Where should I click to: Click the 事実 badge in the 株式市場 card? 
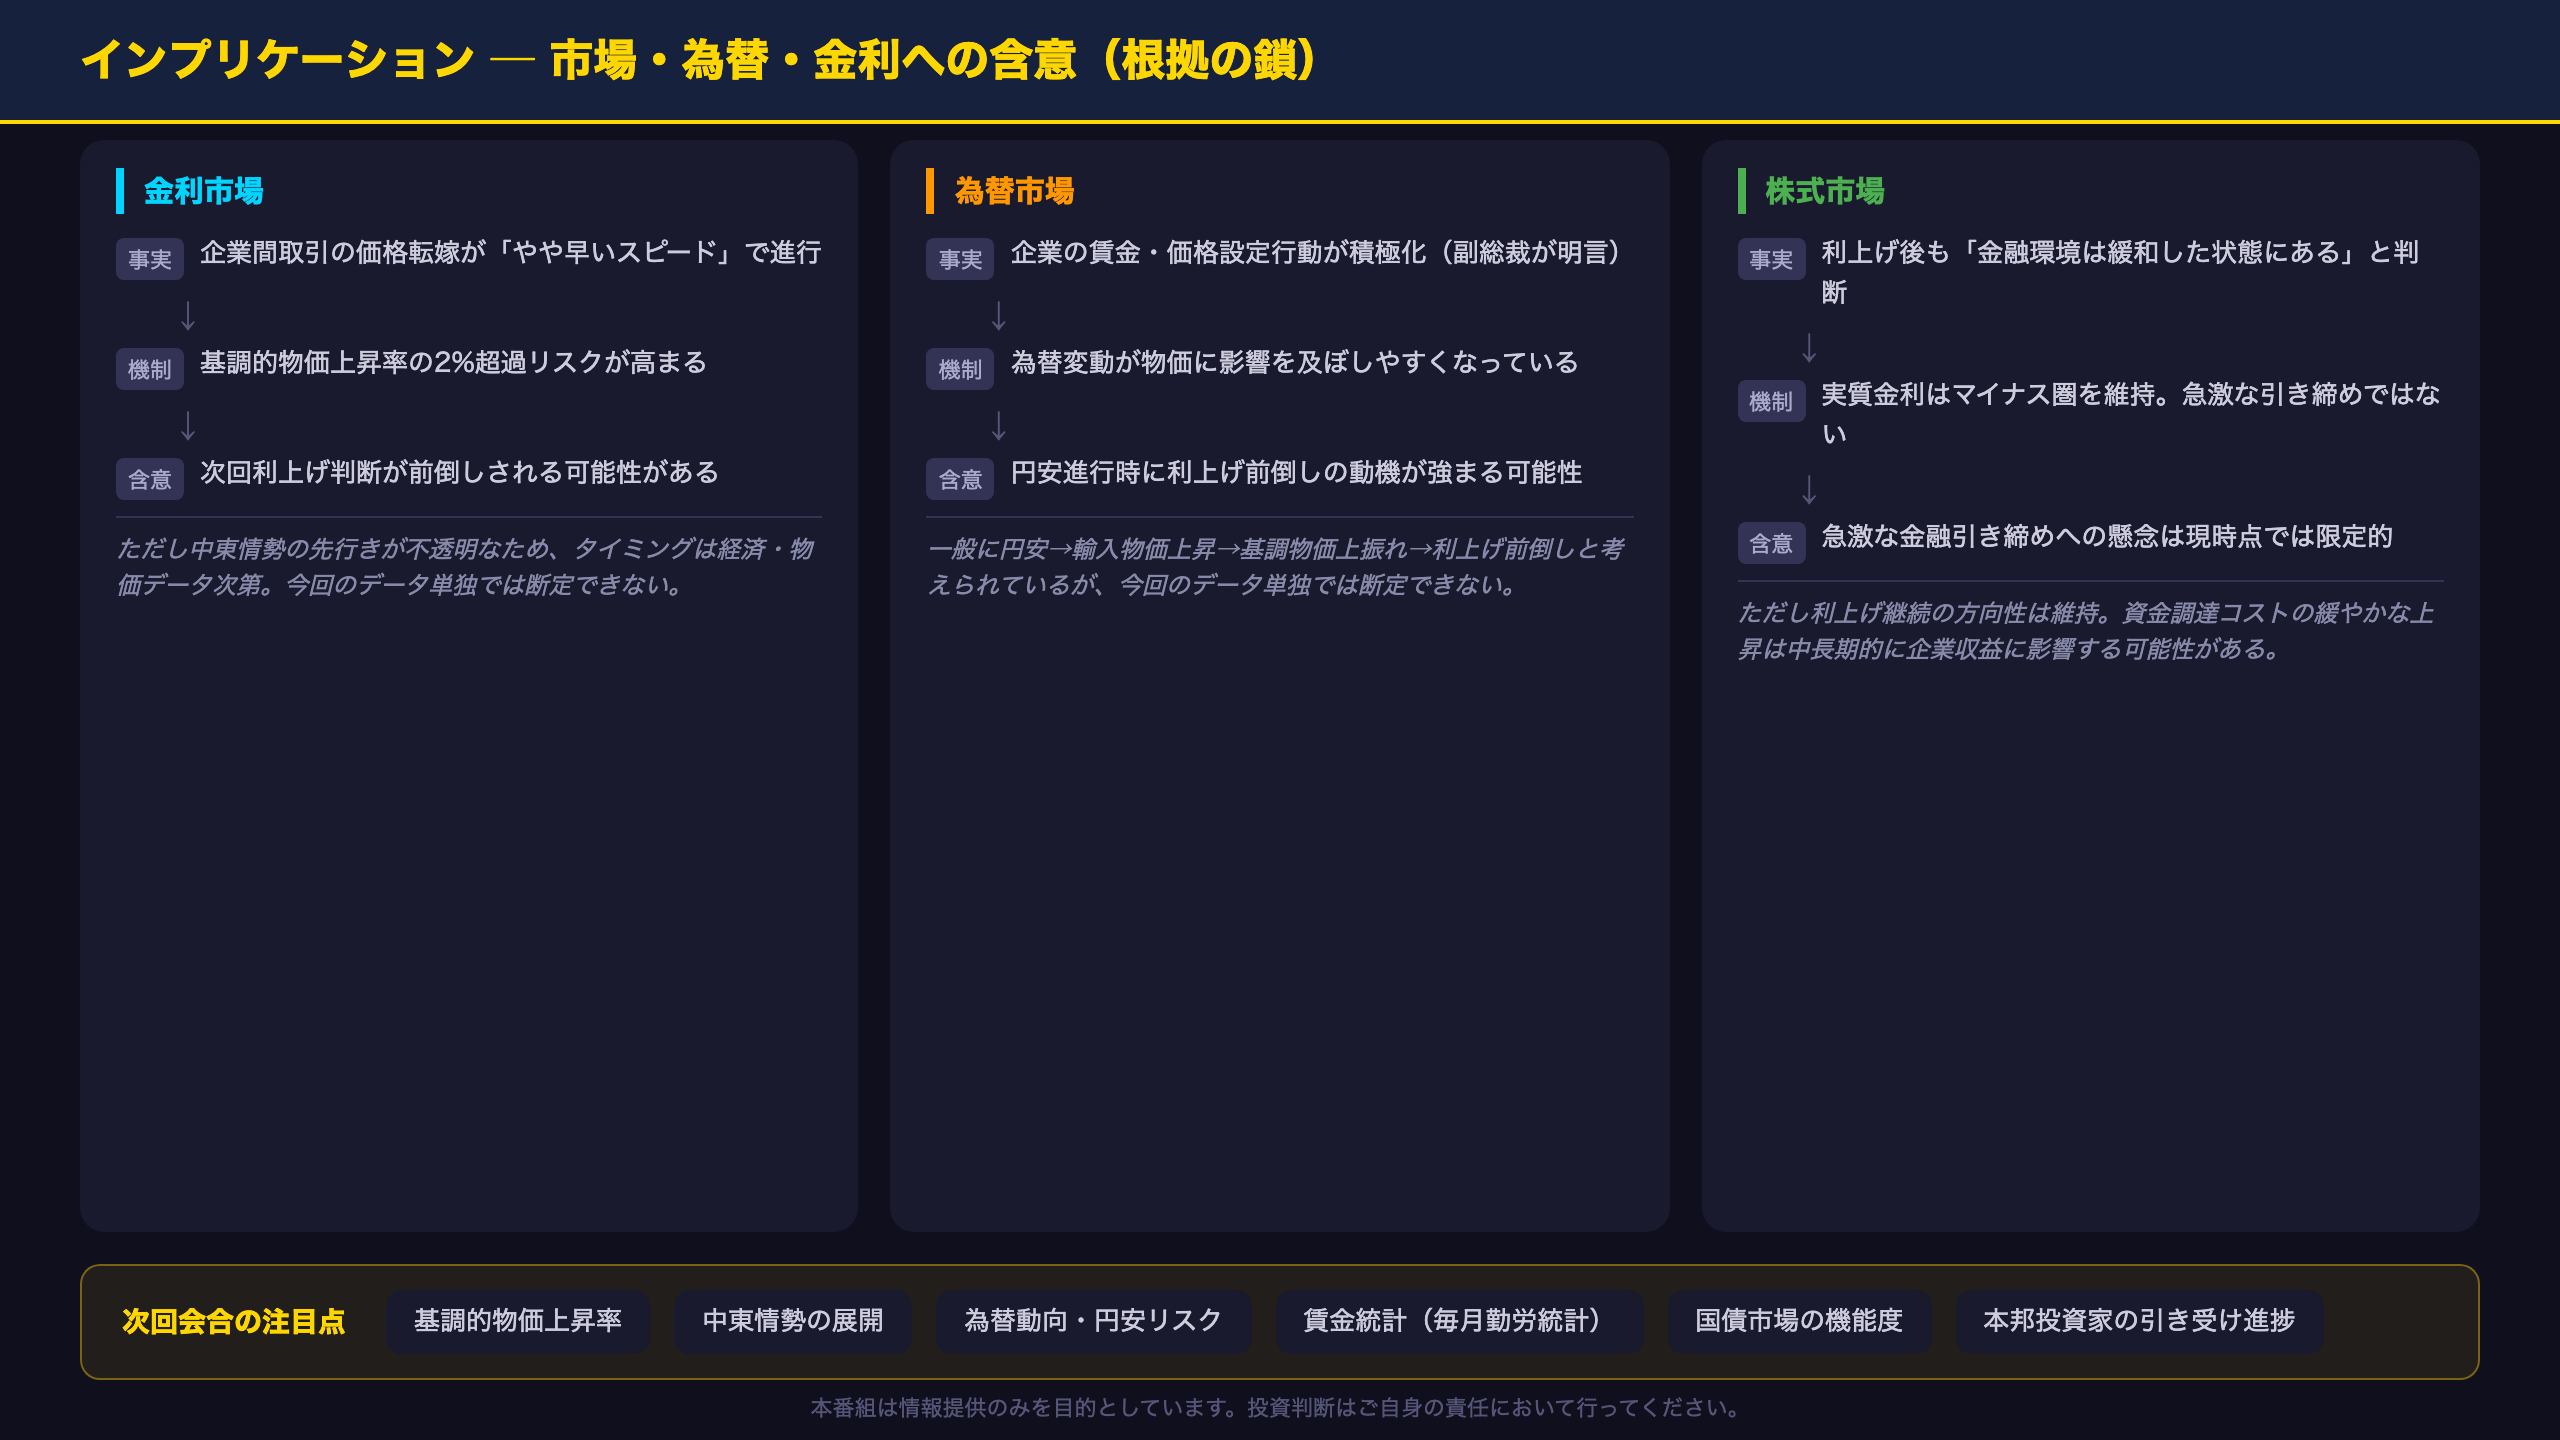pyautogui.click(x=1771, y=259)
